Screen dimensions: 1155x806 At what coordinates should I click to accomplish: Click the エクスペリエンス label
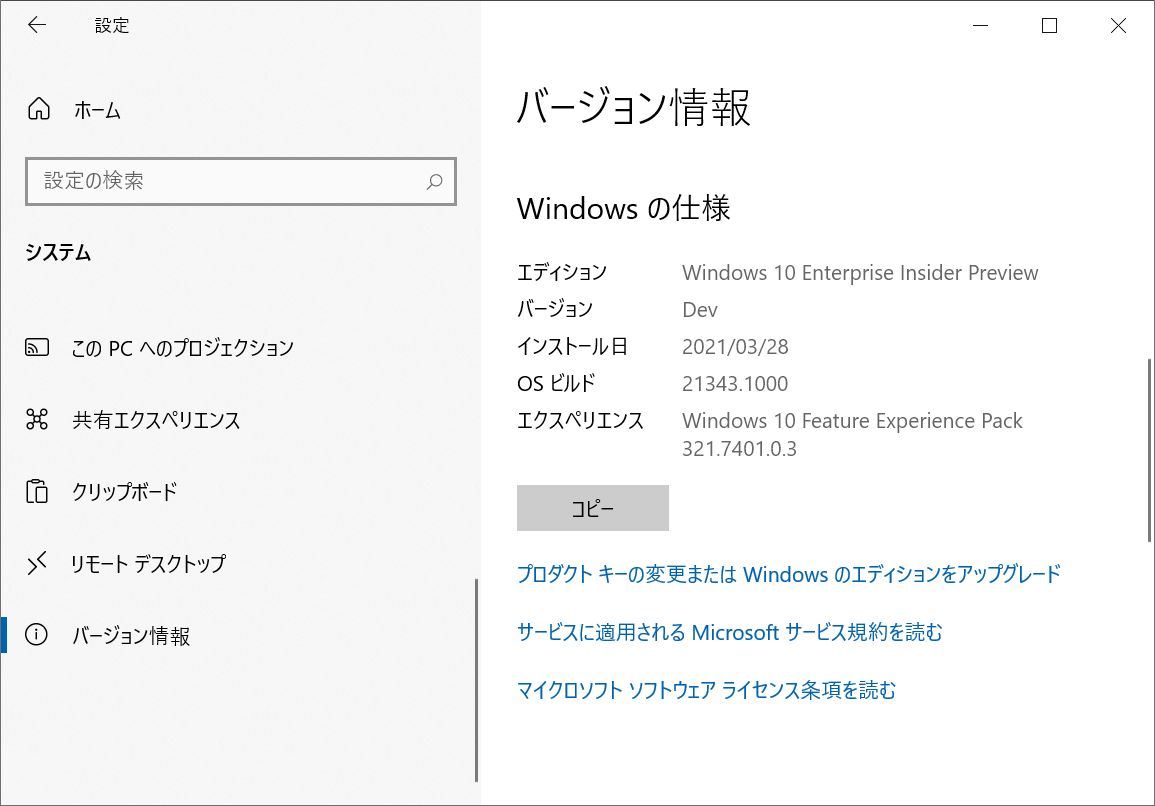580,421
